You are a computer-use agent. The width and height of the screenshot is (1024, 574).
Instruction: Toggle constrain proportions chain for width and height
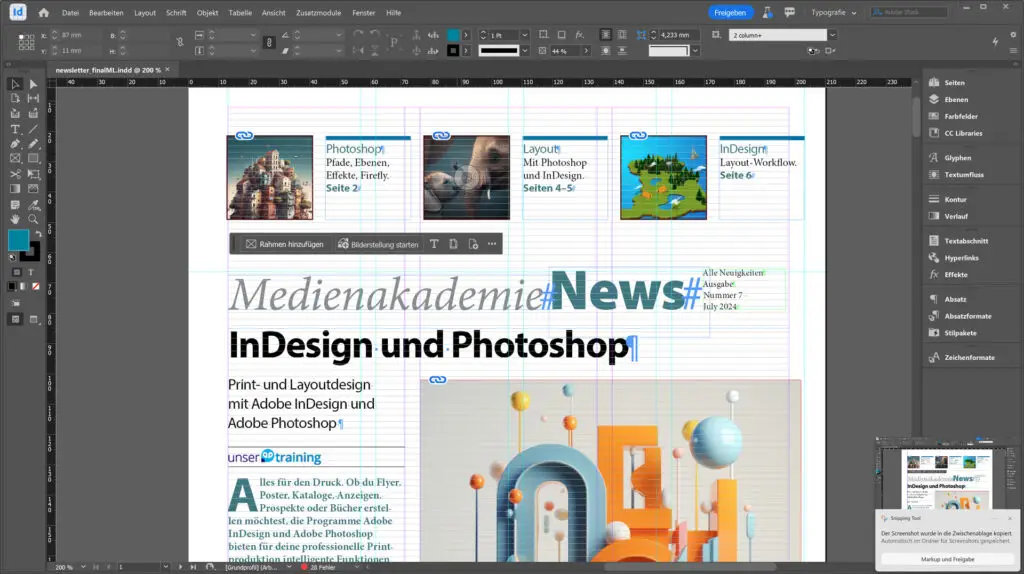(x=180, y=42)
